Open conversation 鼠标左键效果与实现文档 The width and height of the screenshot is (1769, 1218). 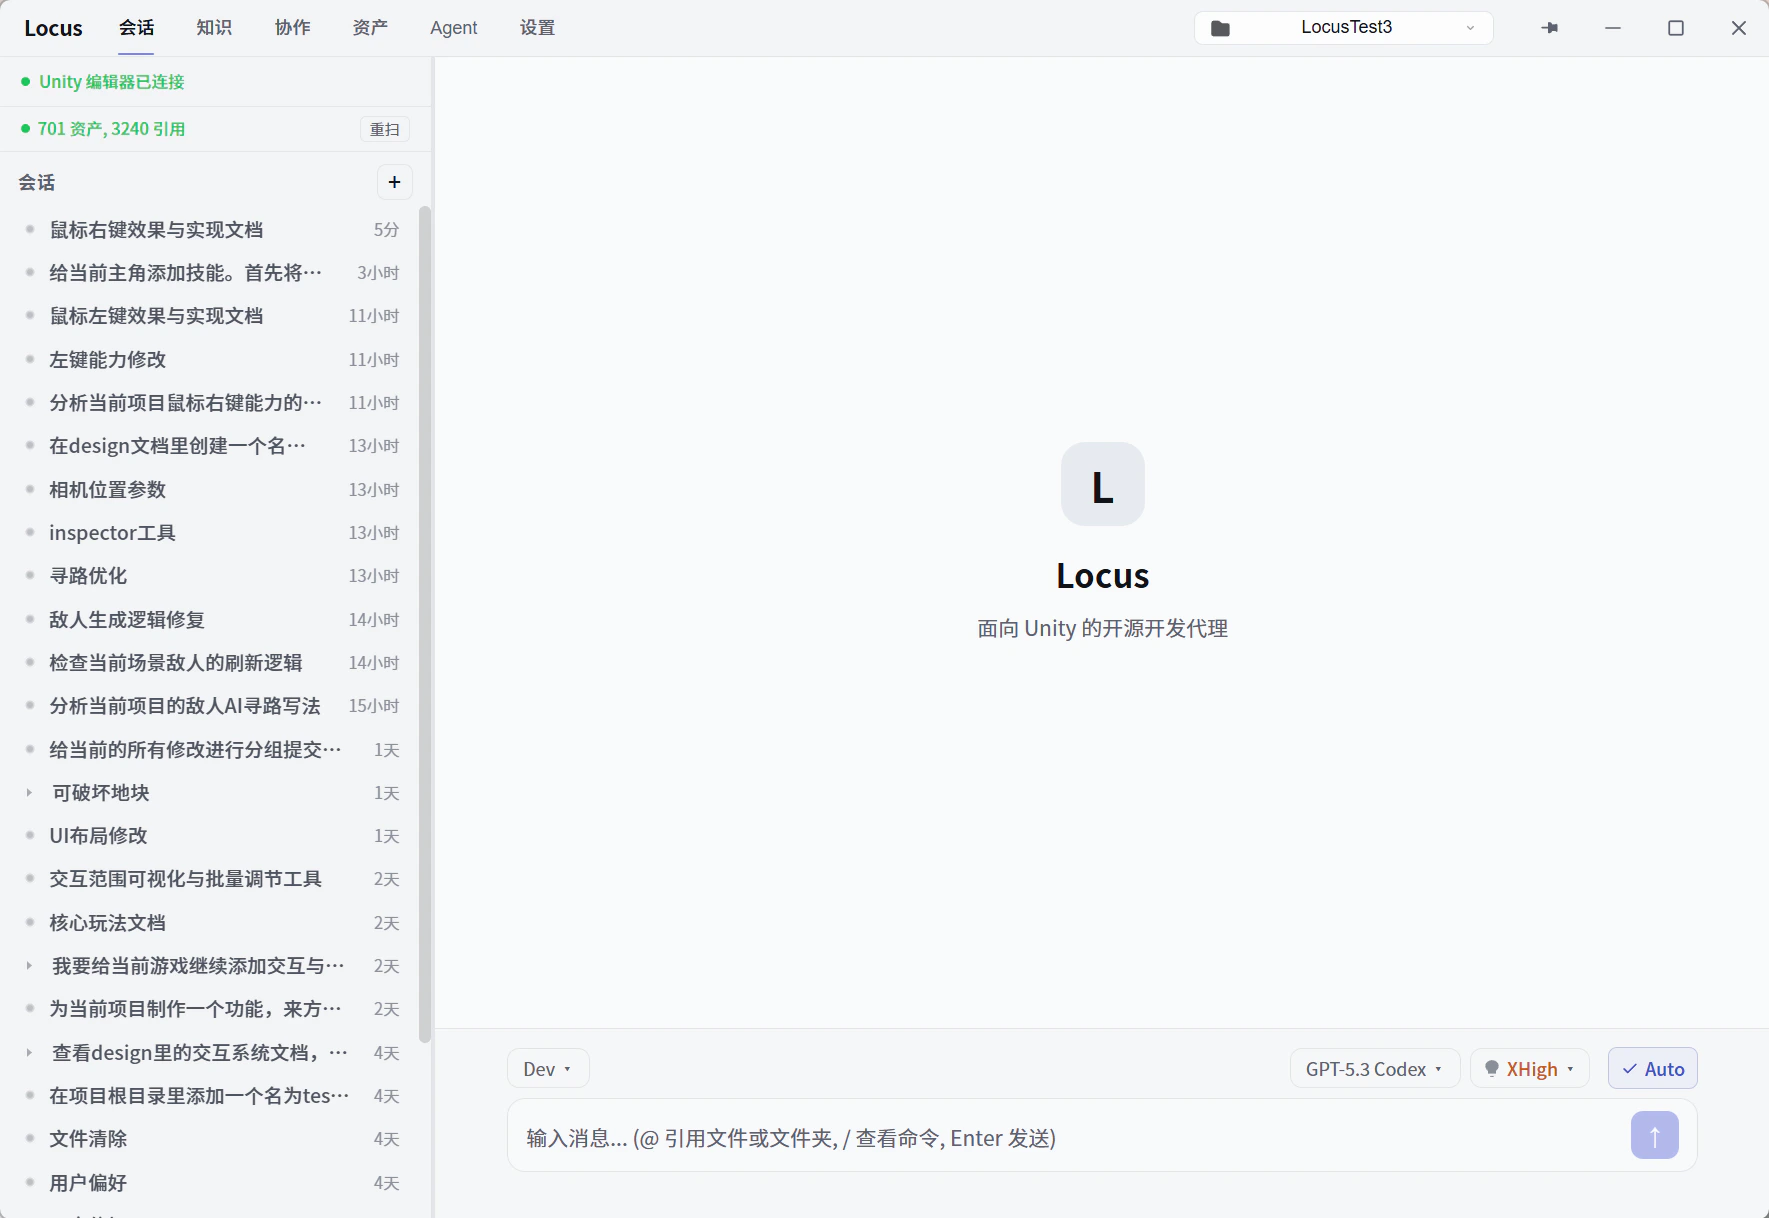click(x=212, y=316)
